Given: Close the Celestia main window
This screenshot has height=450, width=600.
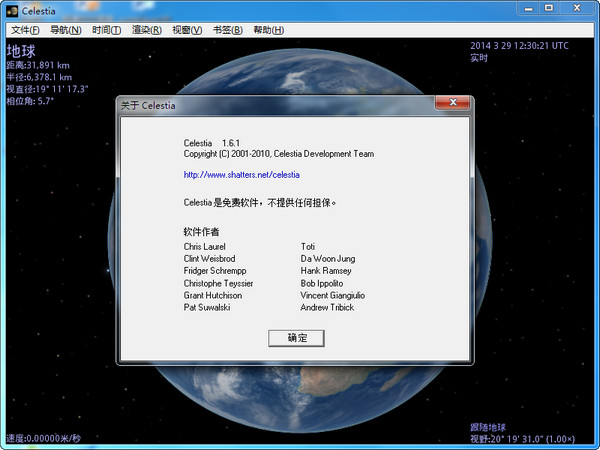Looking at the screenshot, I should point(578,8).
